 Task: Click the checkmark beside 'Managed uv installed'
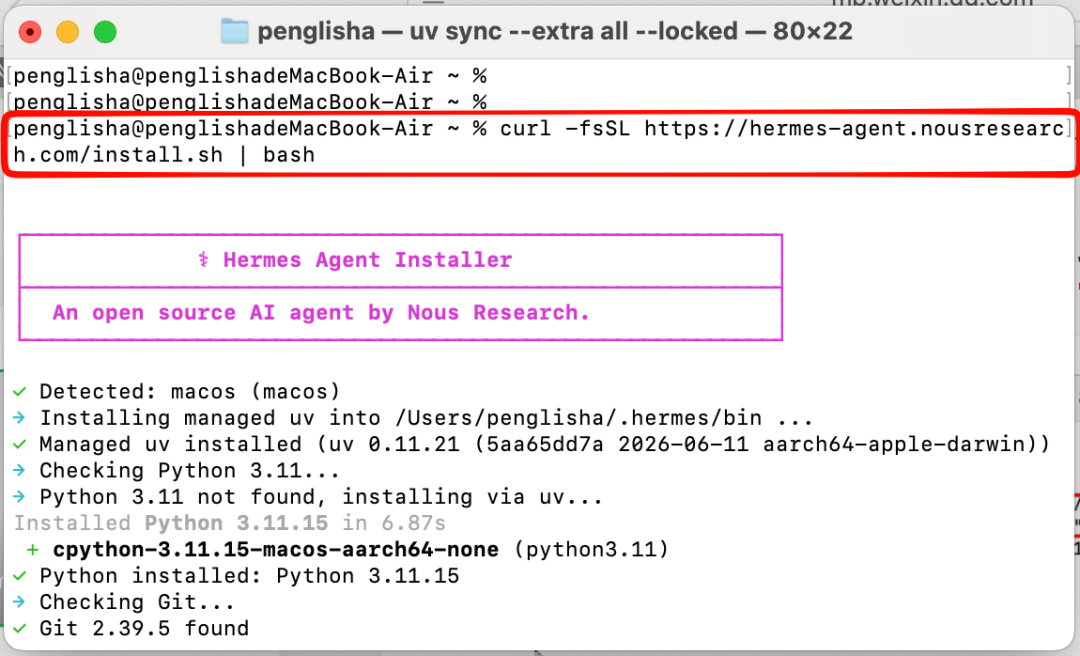coord(19,444)
